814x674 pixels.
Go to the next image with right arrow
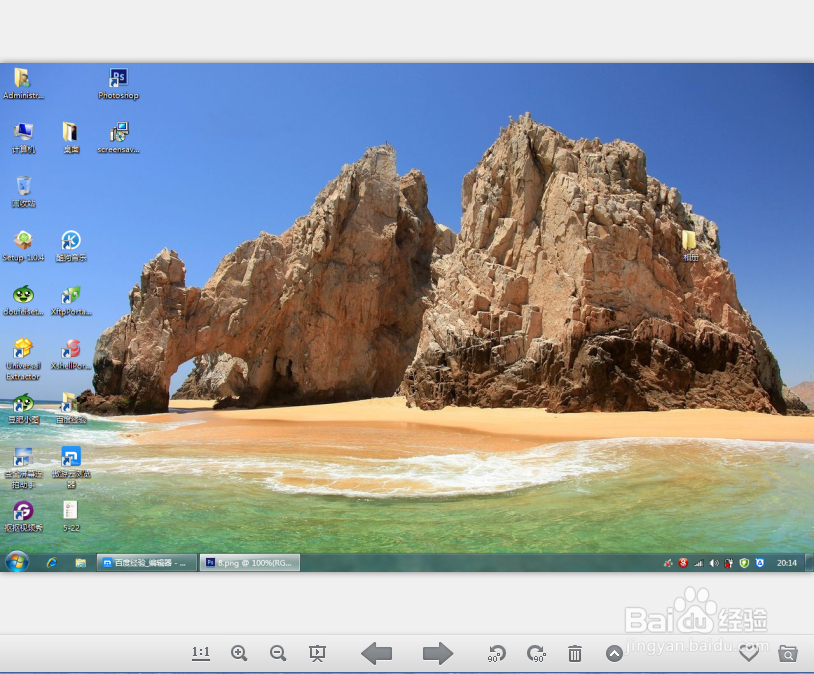[438, 653]
